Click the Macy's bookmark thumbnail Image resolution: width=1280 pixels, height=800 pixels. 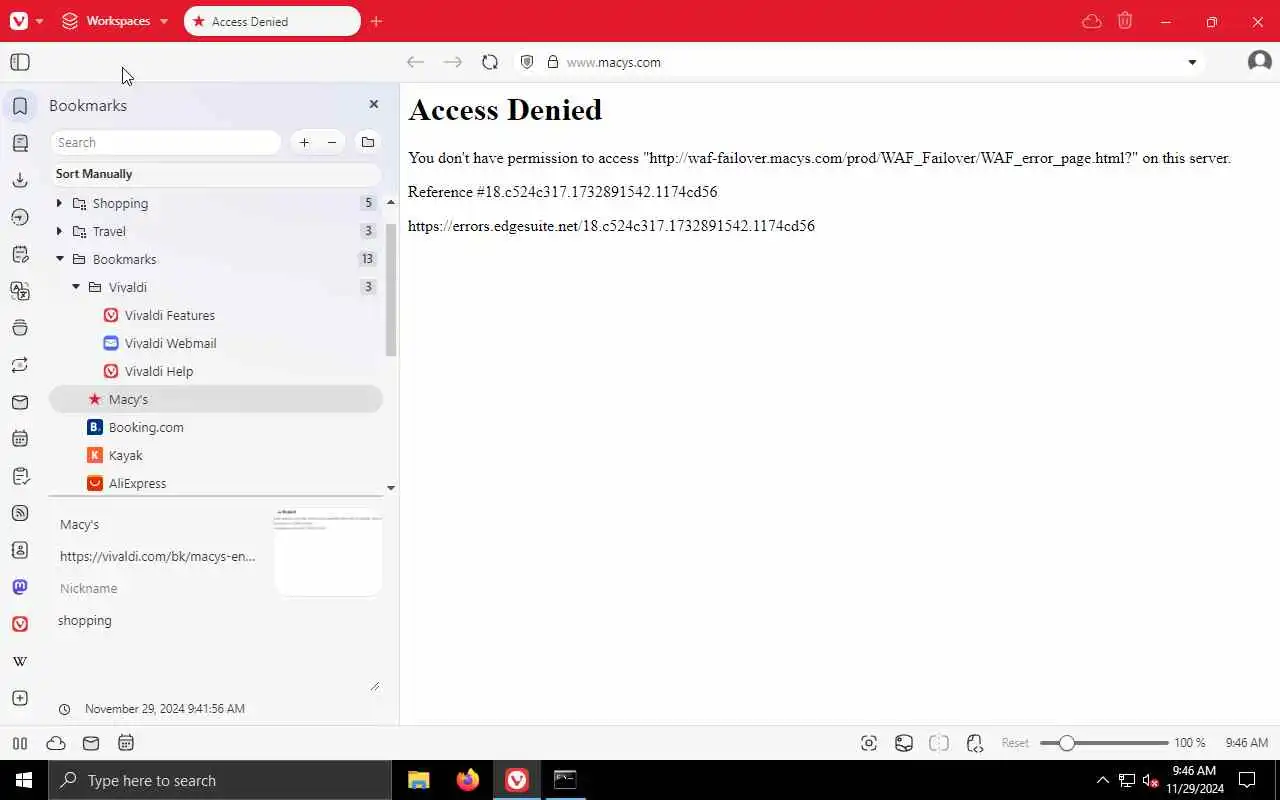coord(328,553)
